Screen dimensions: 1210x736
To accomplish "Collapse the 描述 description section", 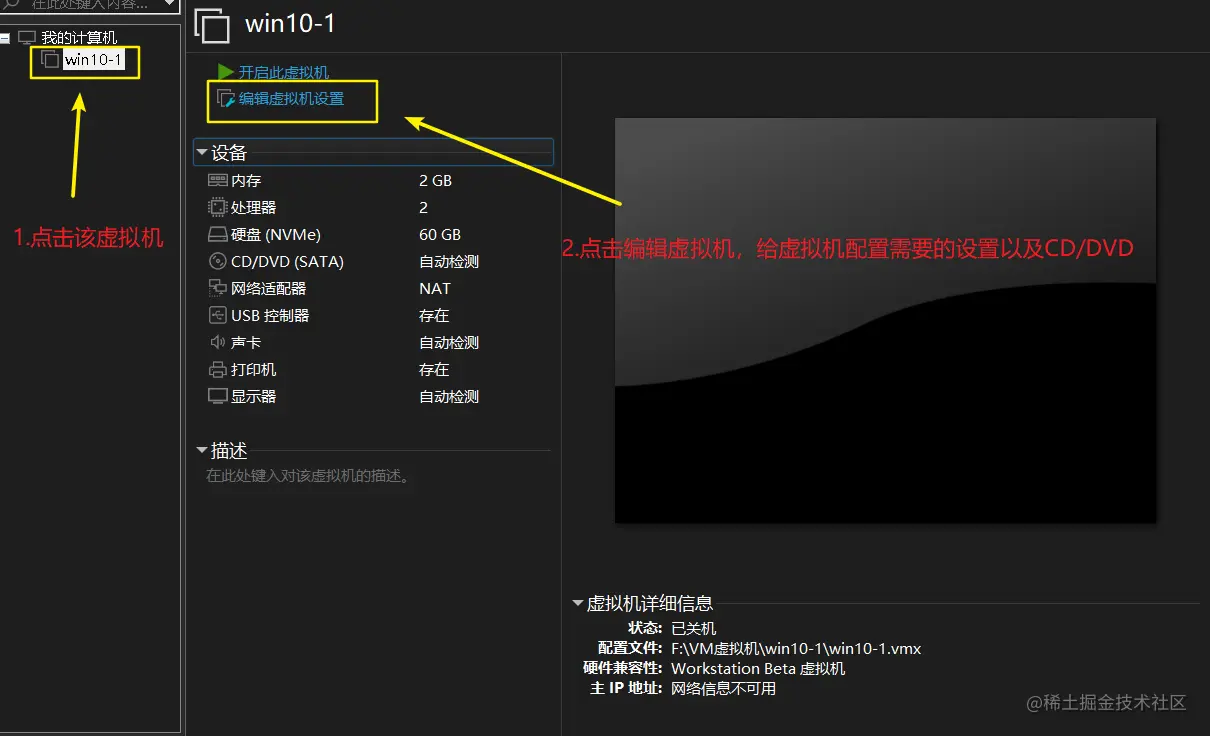I will (x=202, y=451).
